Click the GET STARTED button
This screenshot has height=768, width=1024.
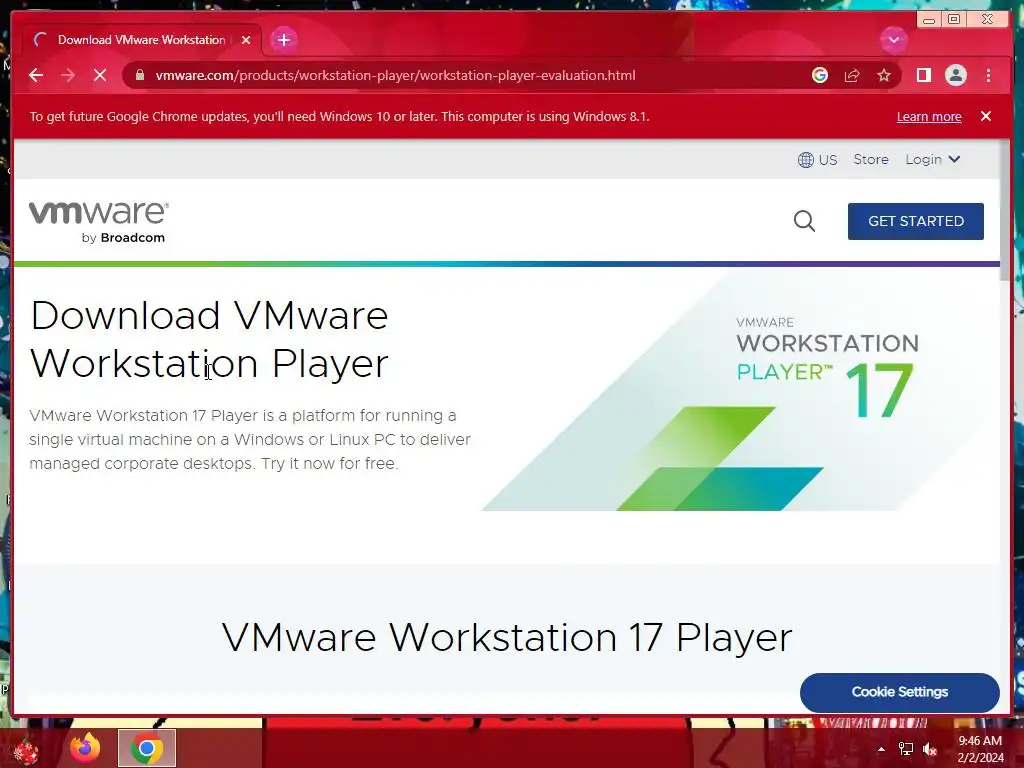[916, 221]
